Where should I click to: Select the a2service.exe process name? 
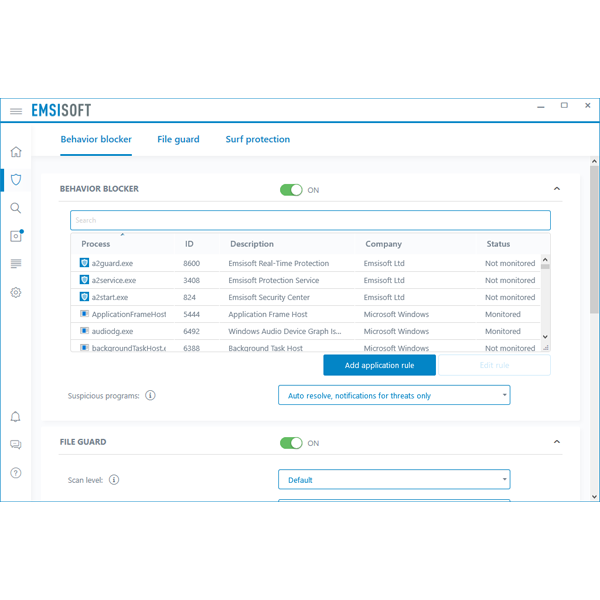(x=114, y=280)
